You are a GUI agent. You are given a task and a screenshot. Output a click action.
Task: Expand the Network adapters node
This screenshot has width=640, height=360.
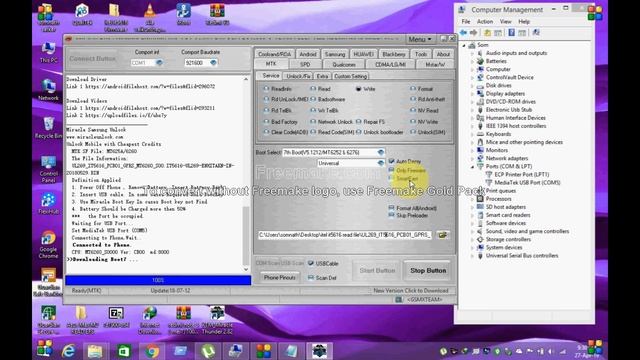(473, 158)
